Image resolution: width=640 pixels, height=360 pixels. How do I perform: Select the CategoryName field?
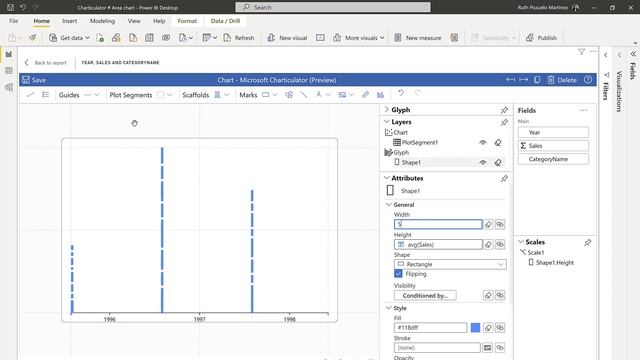[553, 159]
